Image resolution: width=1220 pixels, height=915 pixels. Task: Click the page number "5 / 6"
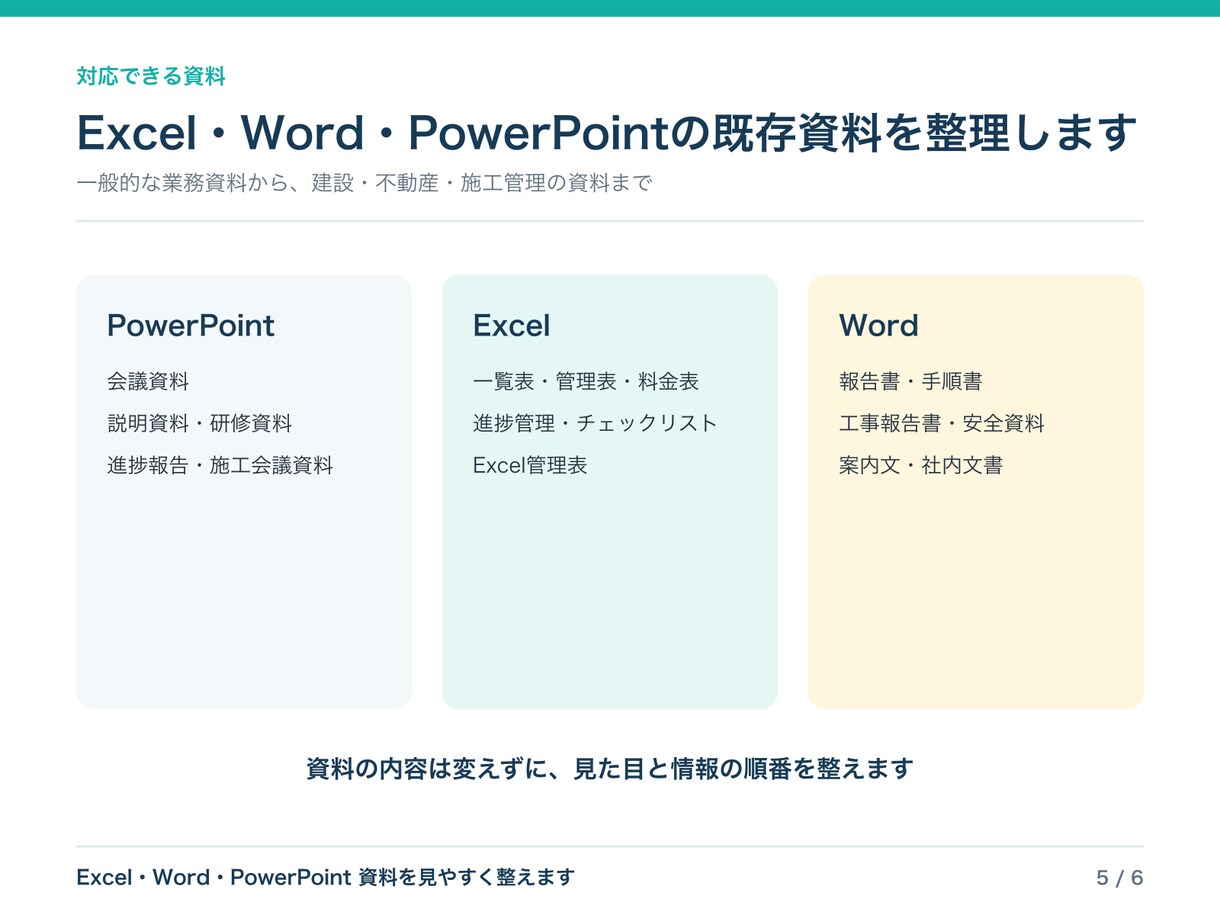point(1120,878)
